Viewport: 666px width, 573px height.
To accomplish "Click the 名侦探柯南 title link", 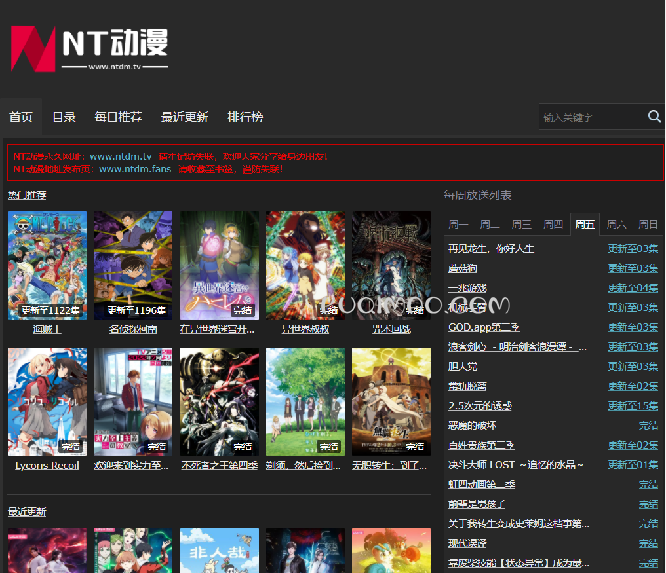I will click(133, 329).
